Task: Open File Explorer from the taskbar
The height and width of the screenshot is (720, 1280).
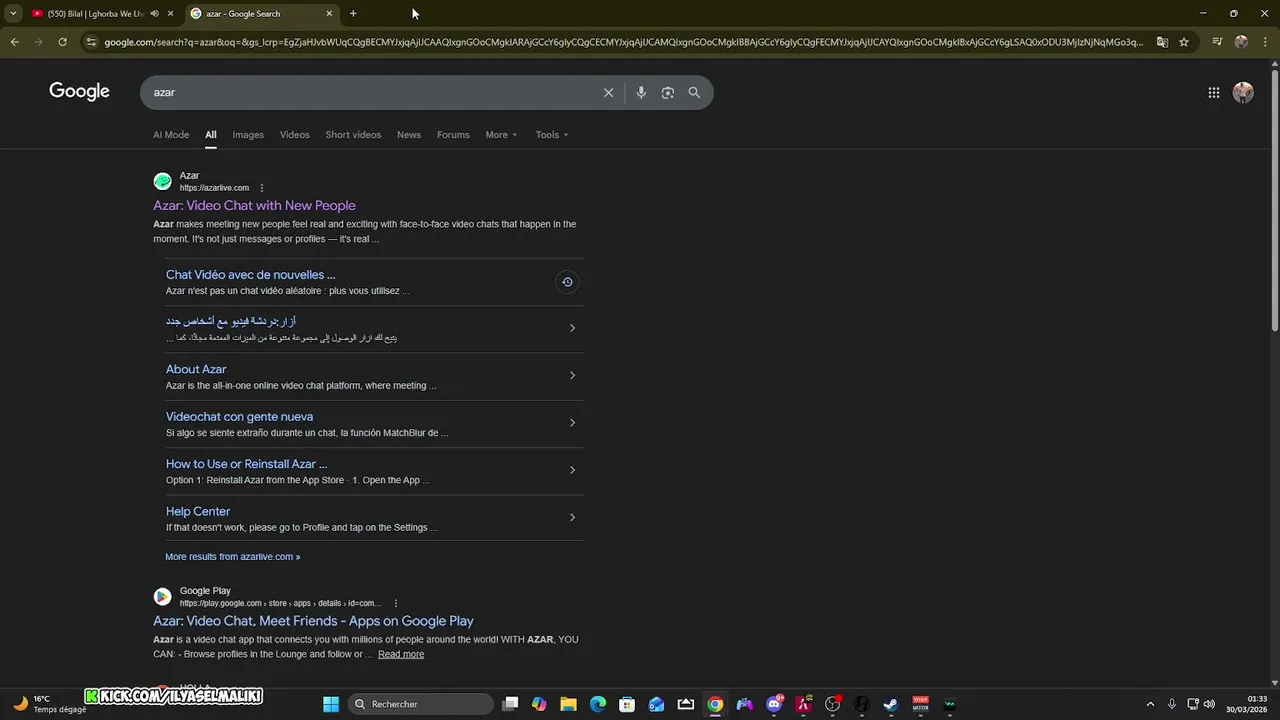Action: tap(568, 704)
